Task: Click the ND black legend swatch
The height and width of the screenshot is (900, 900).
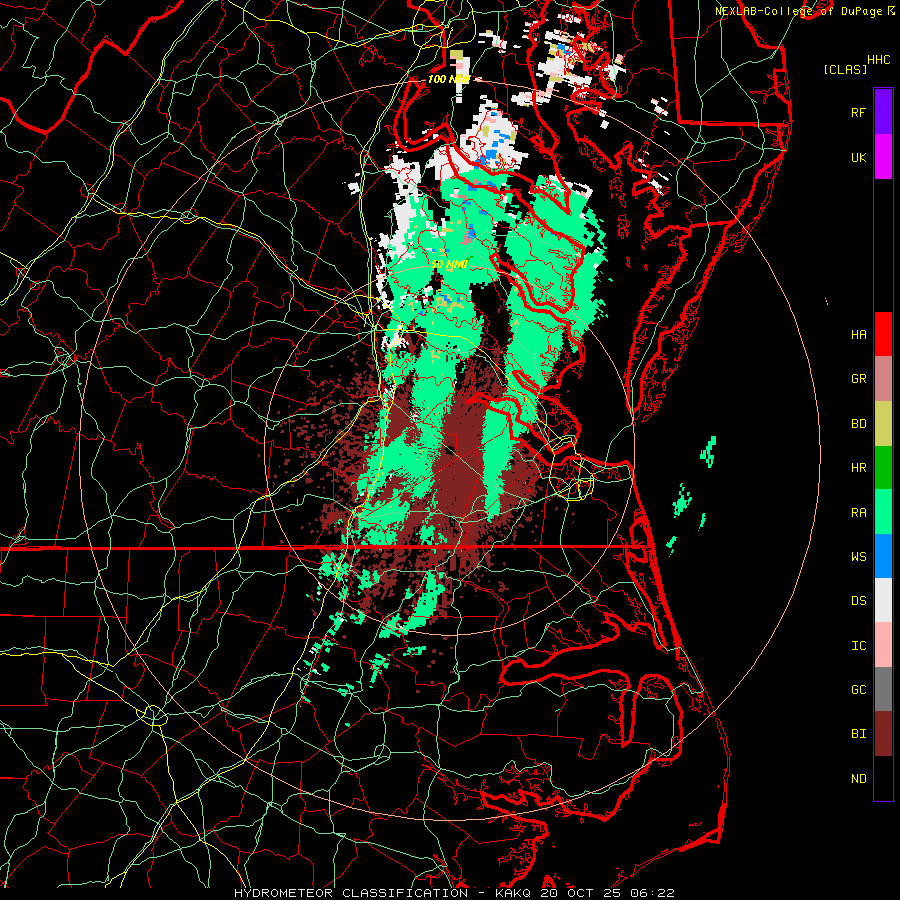Action: [883, 778]
